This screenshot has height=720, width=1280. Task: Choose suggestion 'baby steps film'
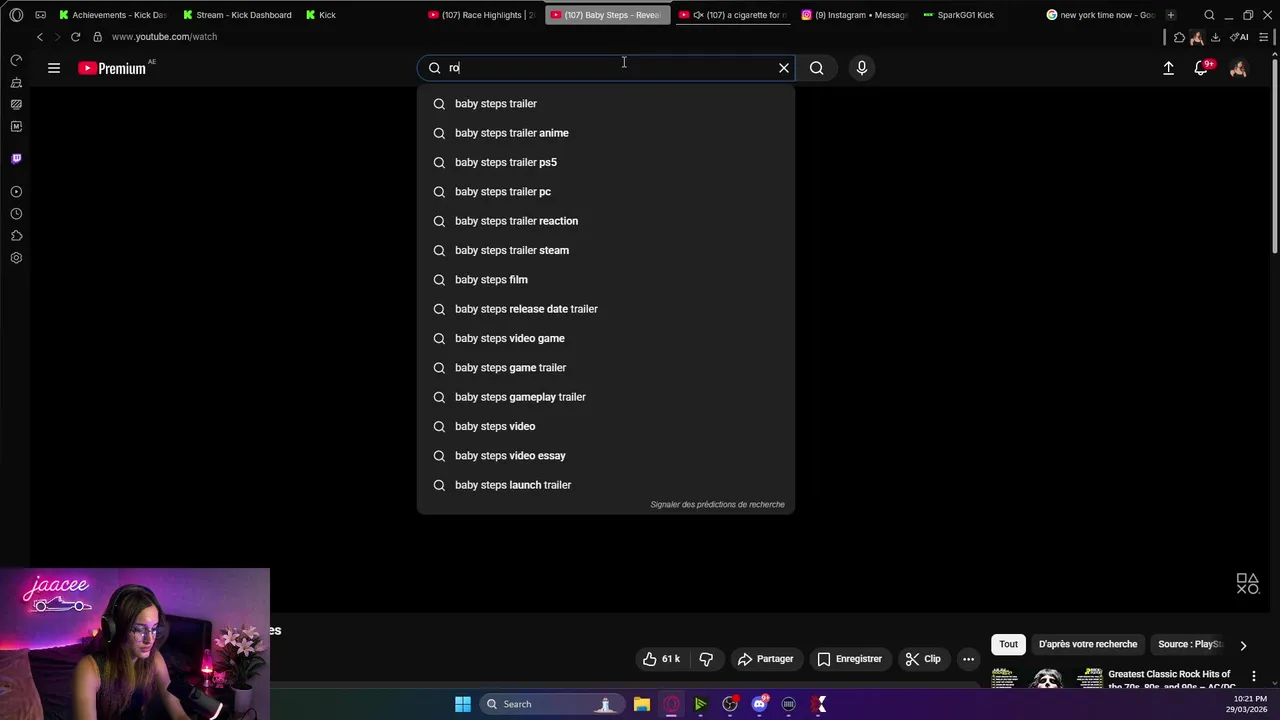coord(606,280)
